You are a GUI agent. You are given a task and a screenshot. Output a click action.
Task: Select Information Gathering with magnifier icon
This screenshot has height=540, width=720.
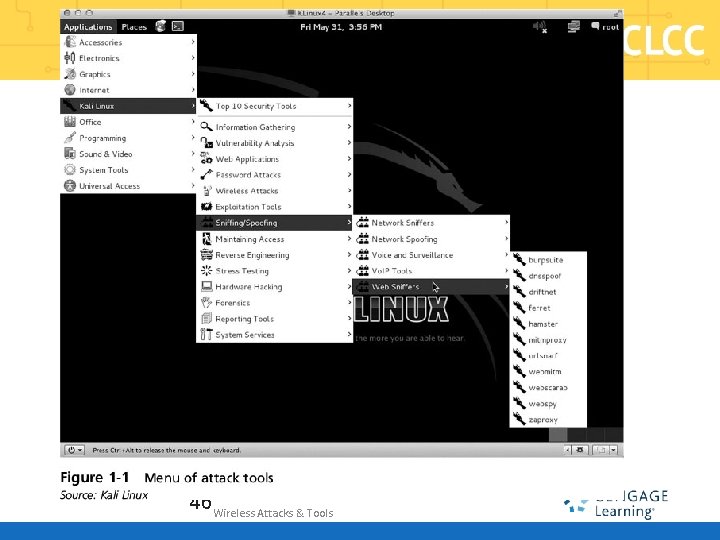pos(275,127)
